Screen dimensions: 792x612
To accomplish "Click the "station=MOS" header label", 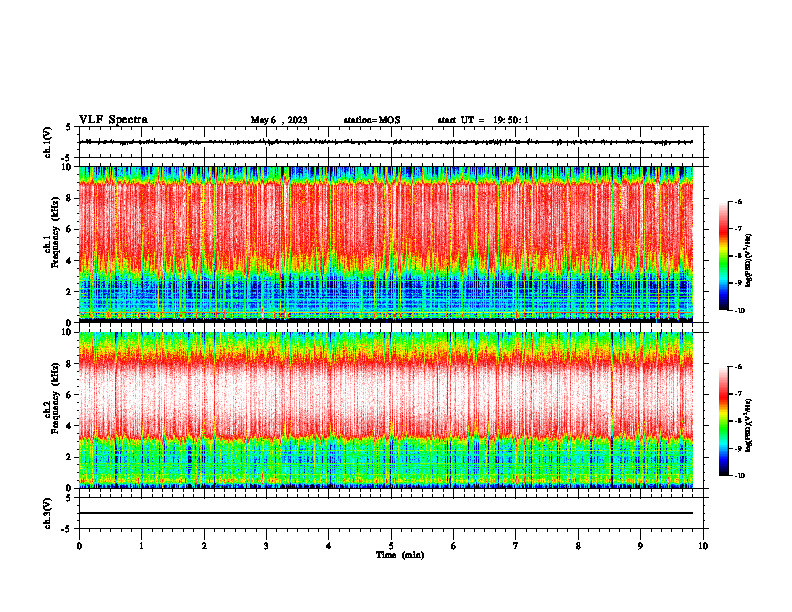I will [372, 120].
